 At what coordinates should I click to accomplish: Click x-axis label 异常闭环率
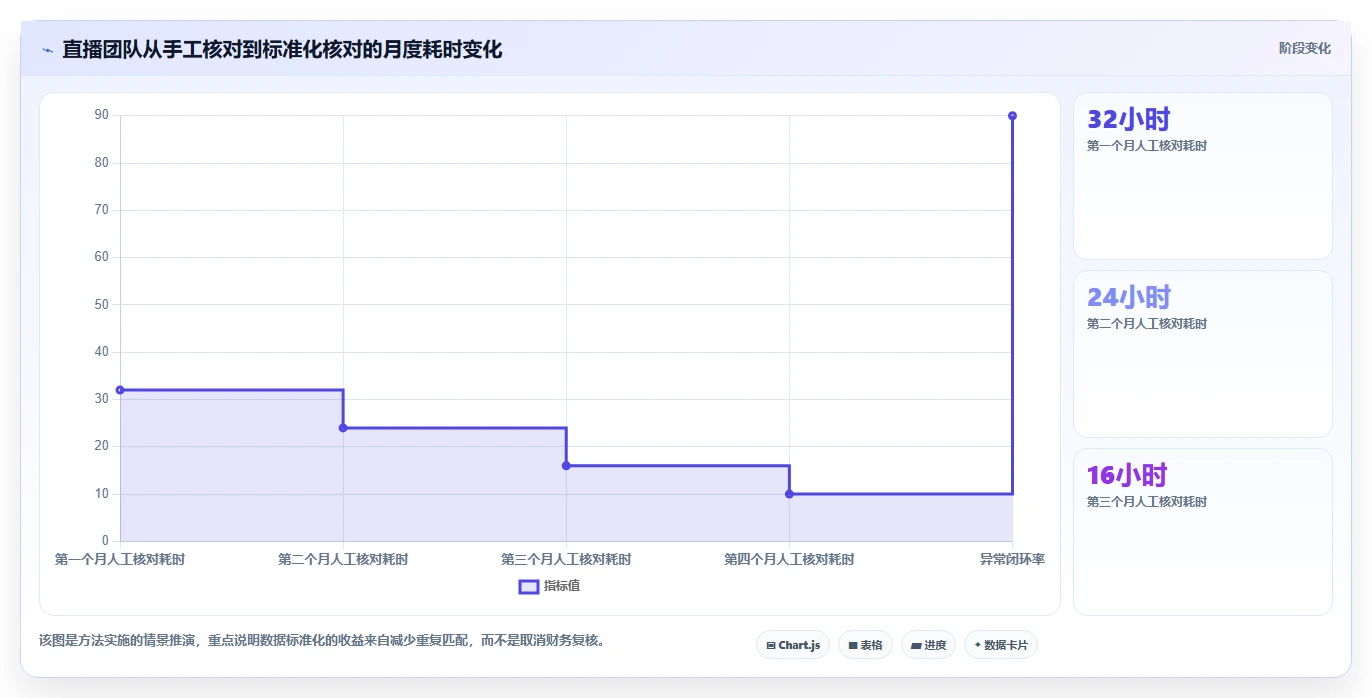pos(1012,560)
